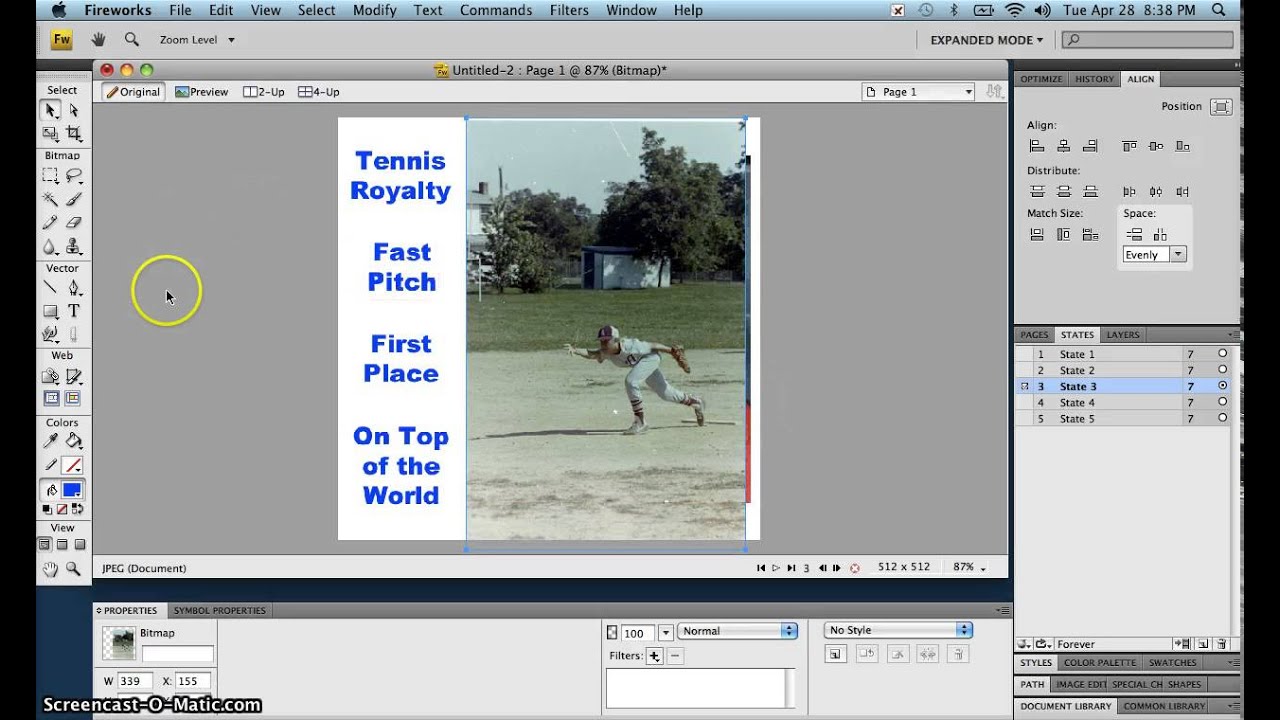The width and height of the screenshot is (1280, 720).
Task: Select the Subselection tool
Action: 74,110
